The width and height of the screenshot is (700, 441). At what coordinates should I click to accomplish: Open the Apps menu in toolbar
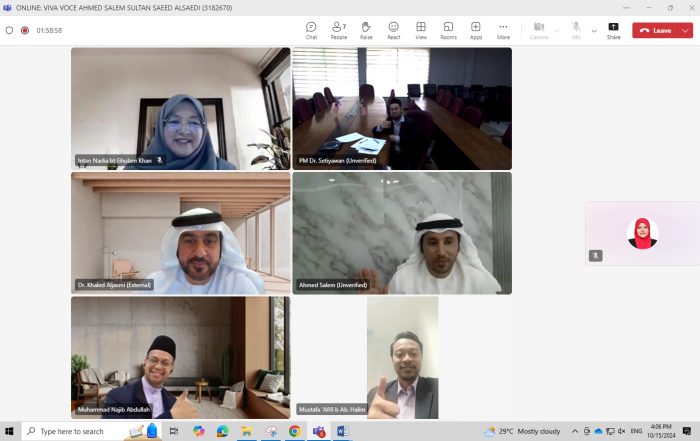pos(476,30)
